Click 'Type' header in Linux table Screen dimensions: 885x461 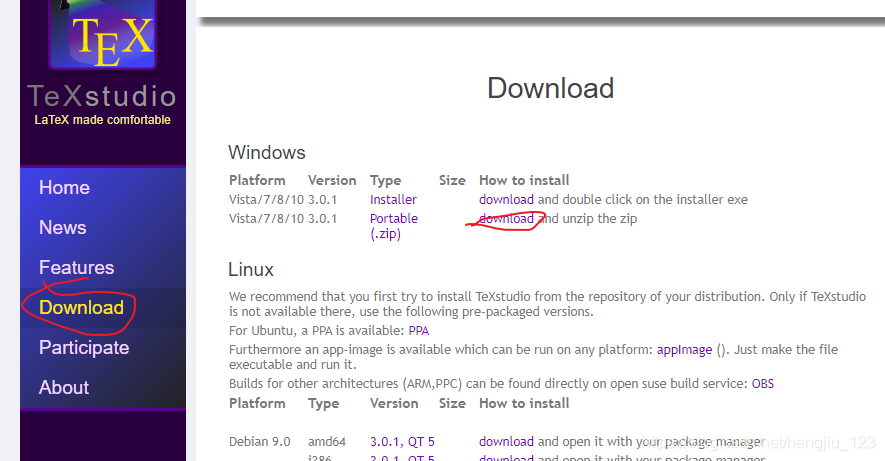click(x=323, y=404)
